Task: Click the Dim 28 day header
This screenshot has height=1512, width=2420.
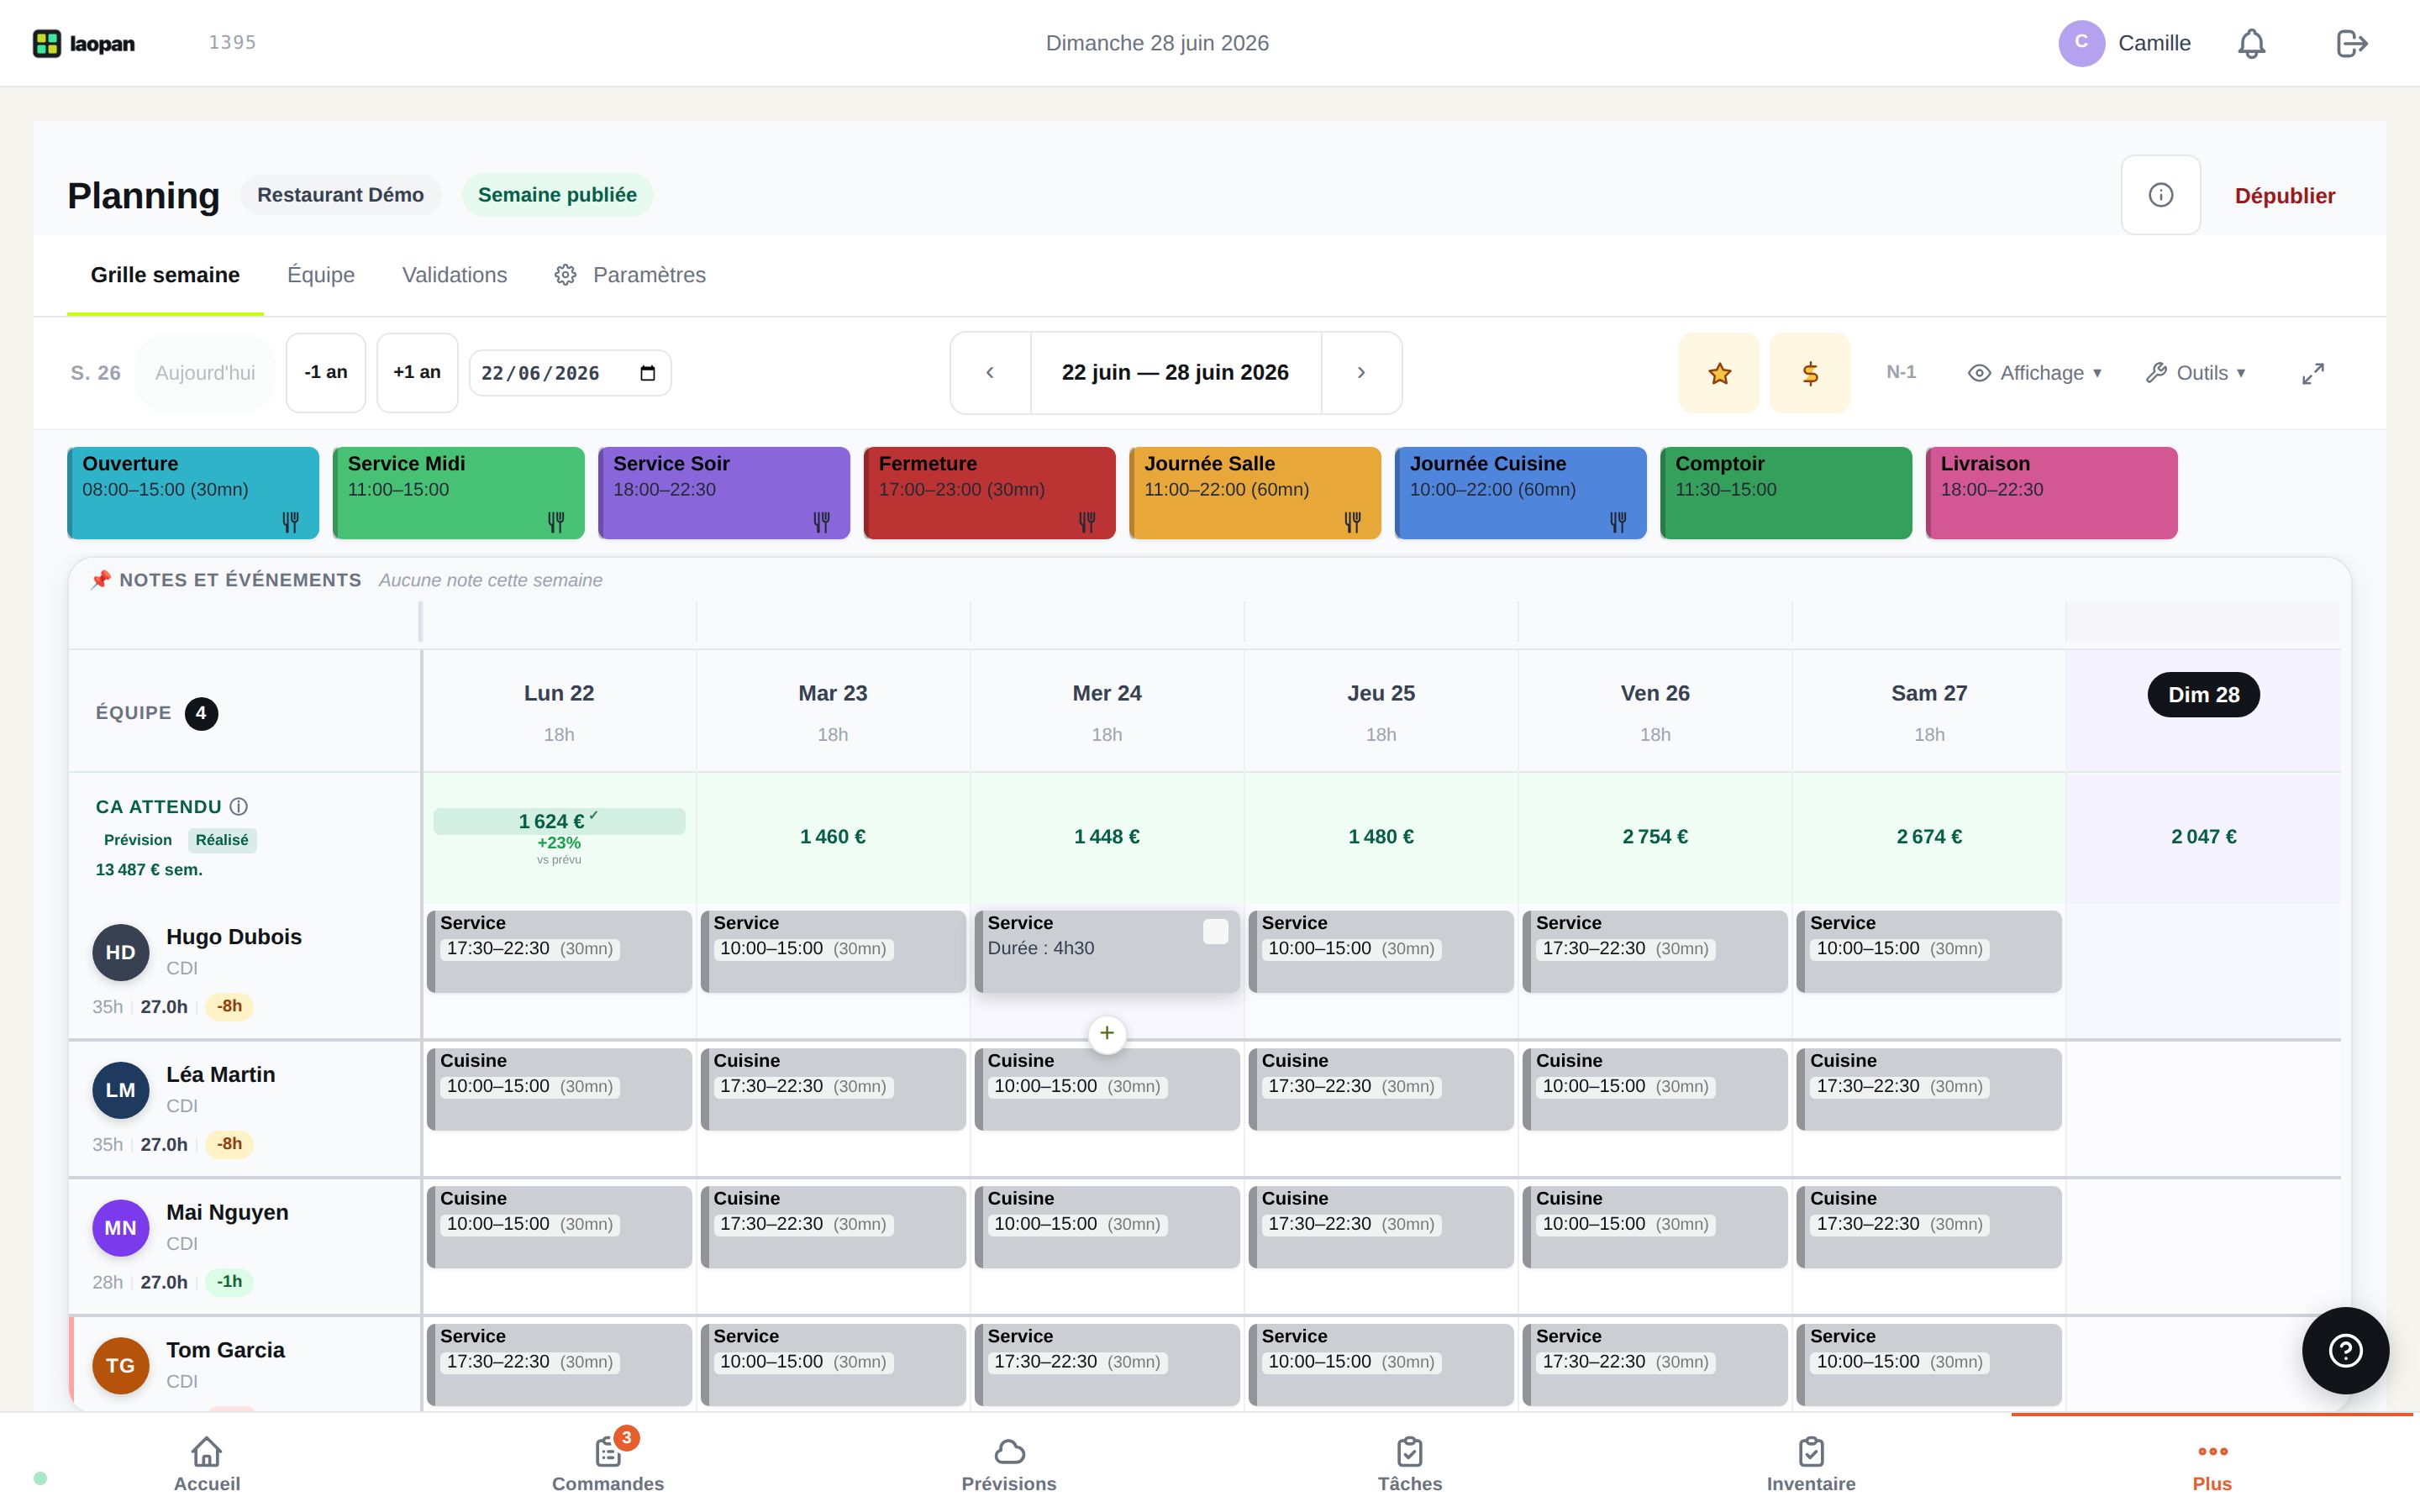Action: coord(2203,695)
